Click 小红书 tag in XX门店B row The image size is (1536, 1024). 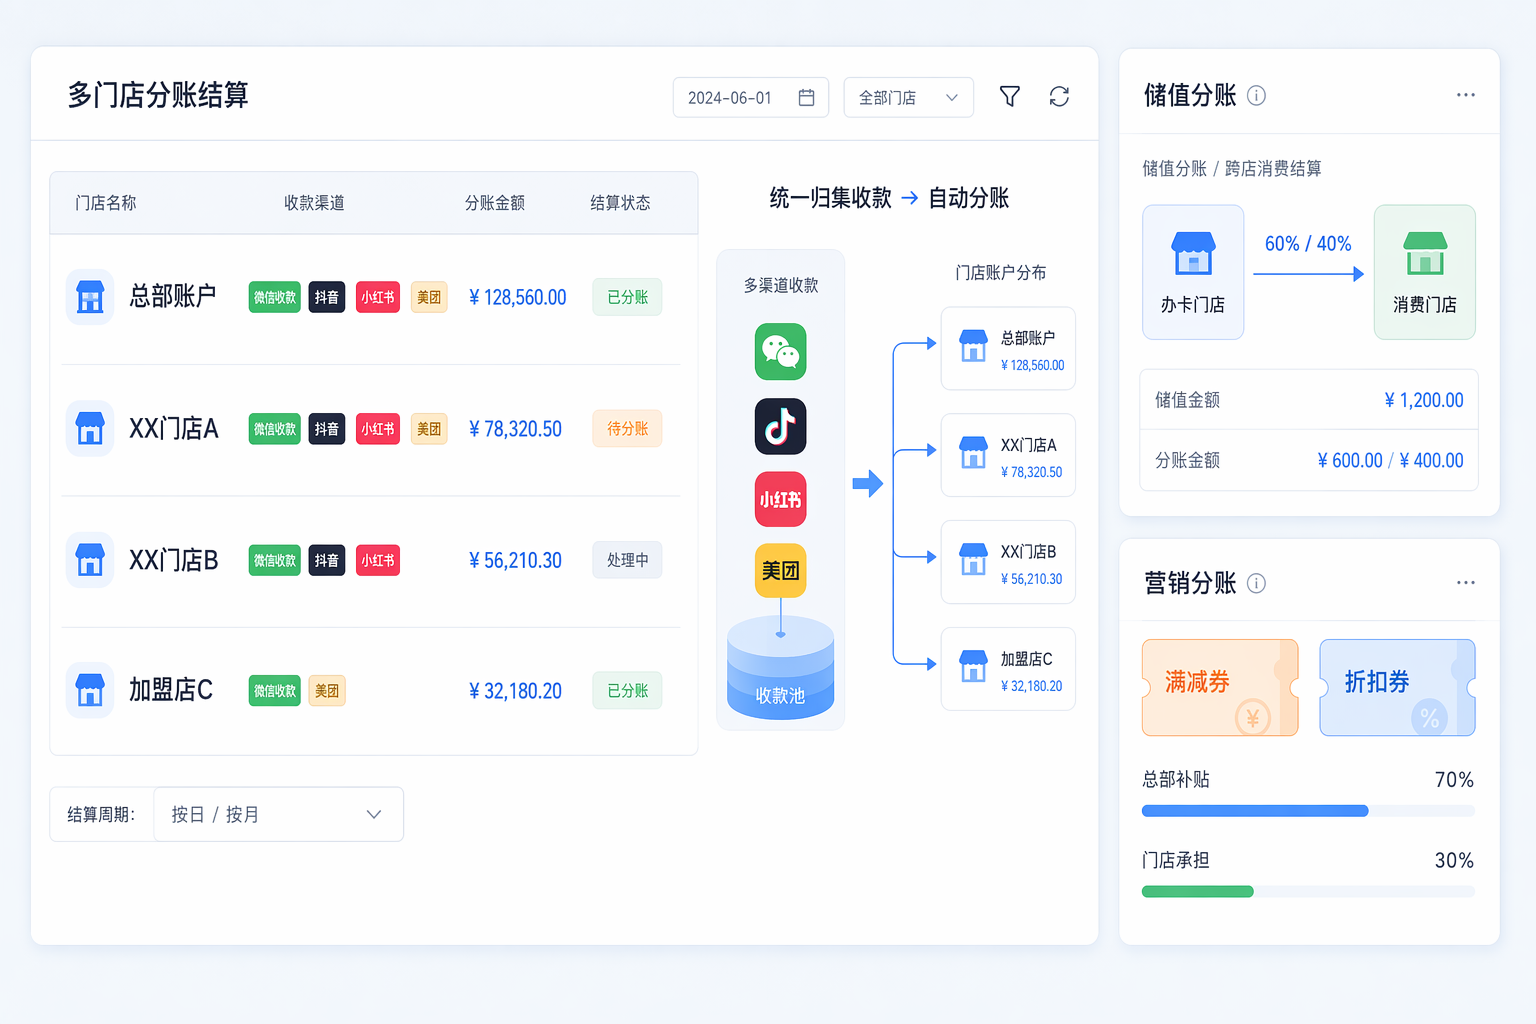[378, 560]
